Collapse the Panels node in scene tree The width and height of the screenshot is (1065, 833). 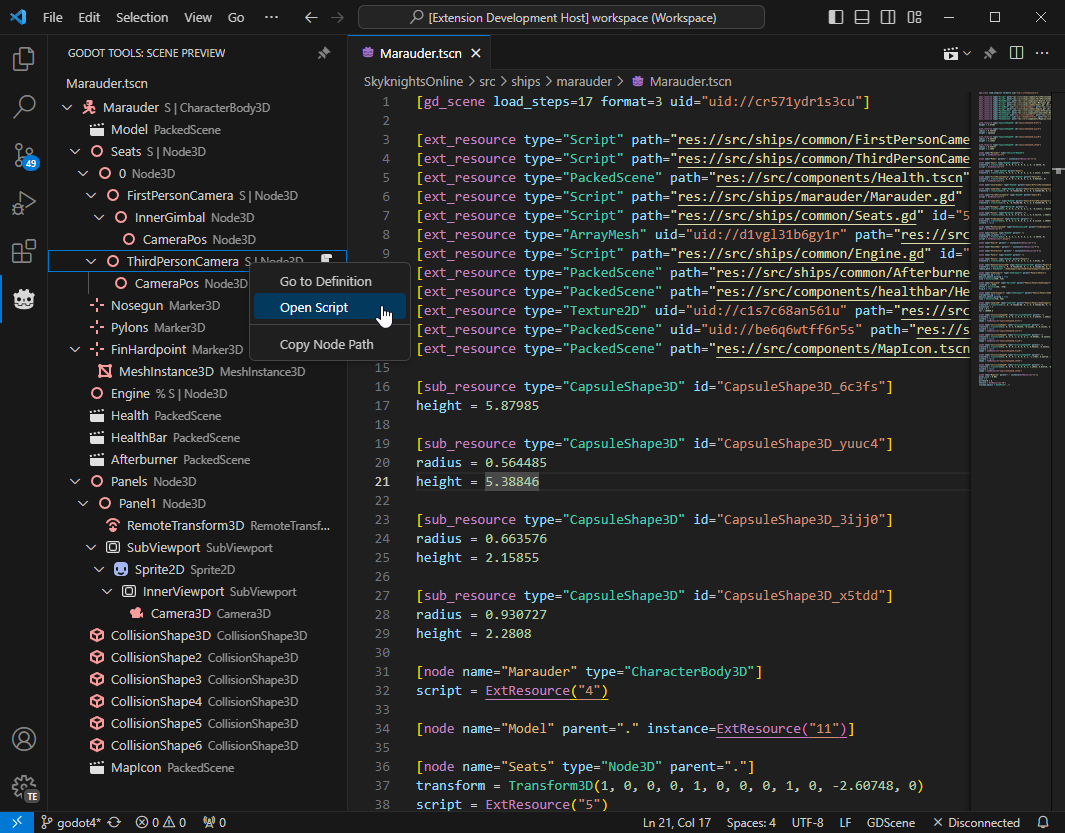click(x=75, y=482)
